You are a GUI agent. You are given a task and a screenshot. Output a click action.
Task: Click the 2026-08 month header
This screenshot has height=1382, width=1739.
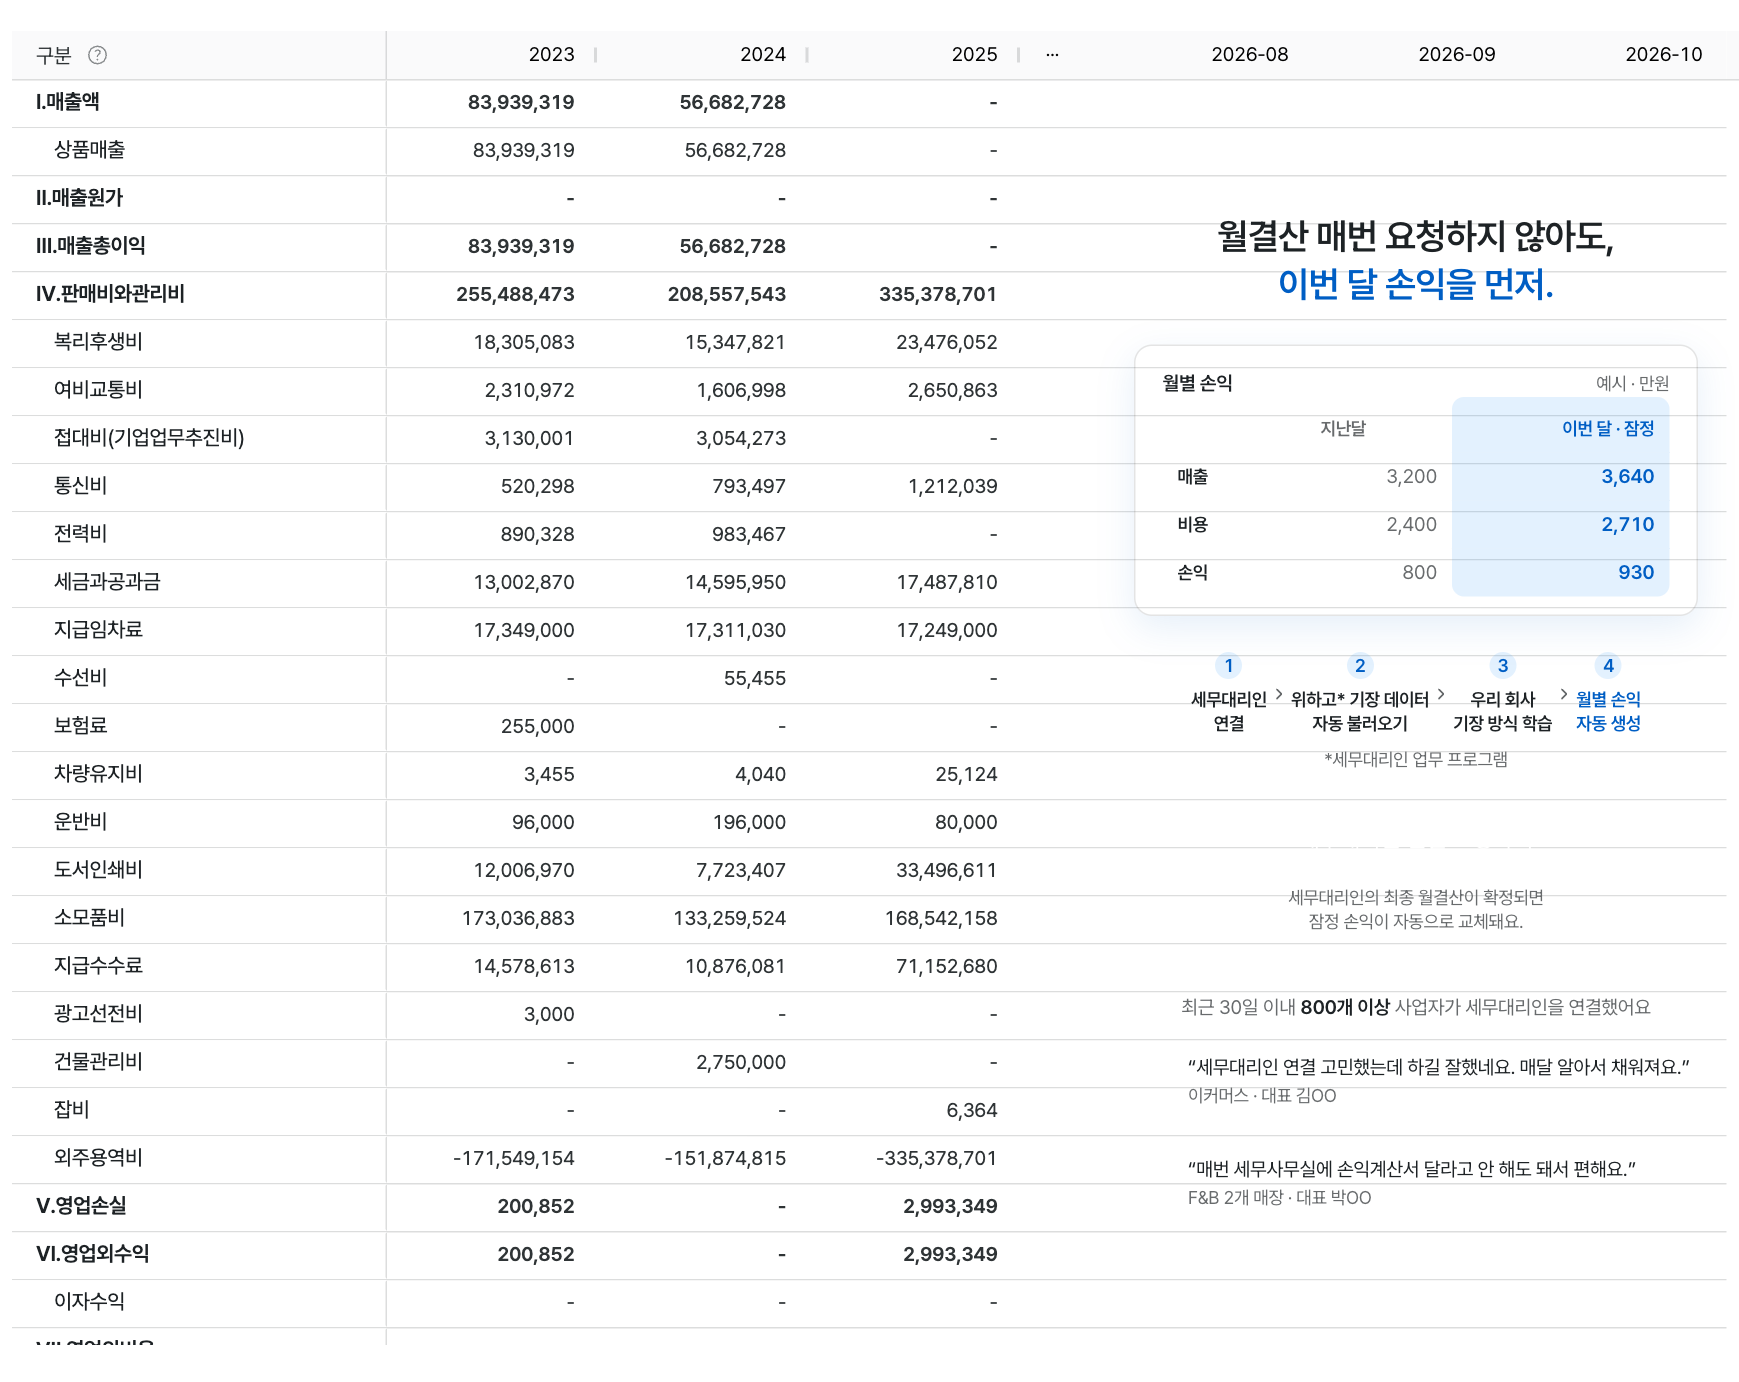[x=1249, y=55]
